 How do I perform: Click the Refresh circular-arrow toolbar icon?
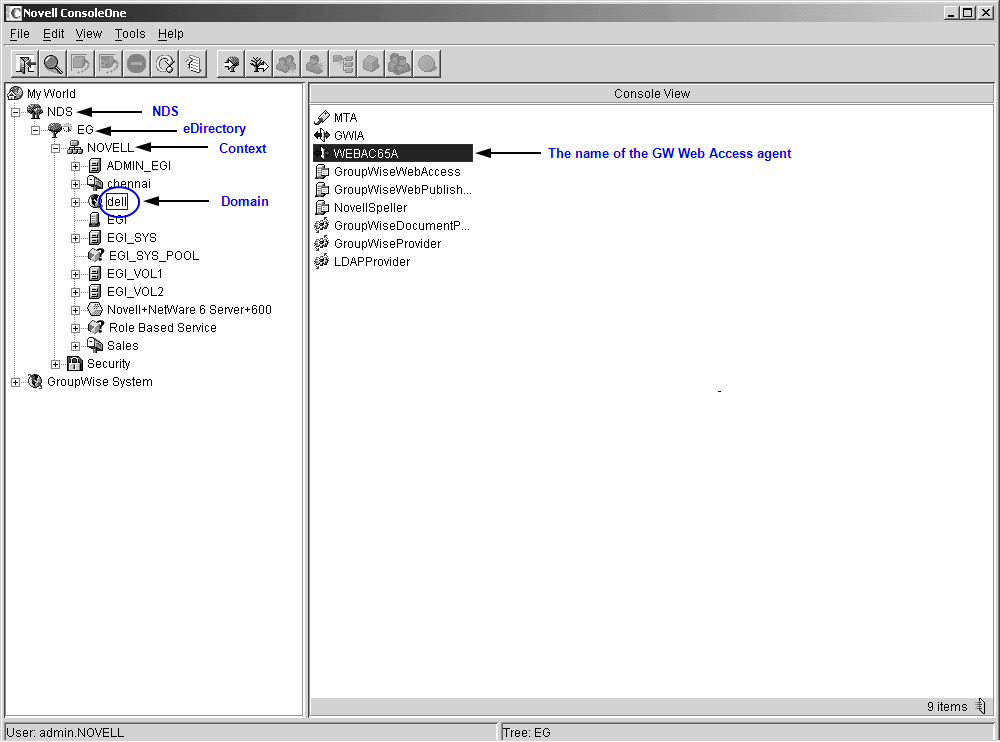[x=165, y=64]
